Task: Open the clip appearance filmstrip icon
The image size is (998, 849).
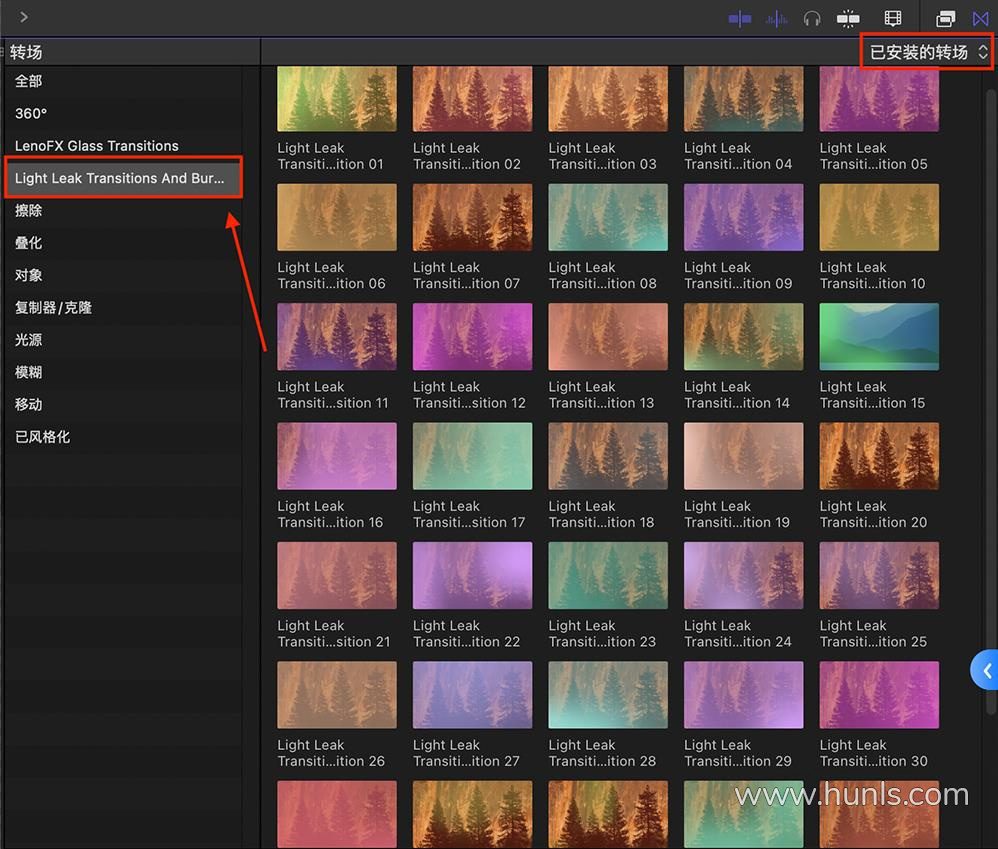Action: [x=893, y=18]
